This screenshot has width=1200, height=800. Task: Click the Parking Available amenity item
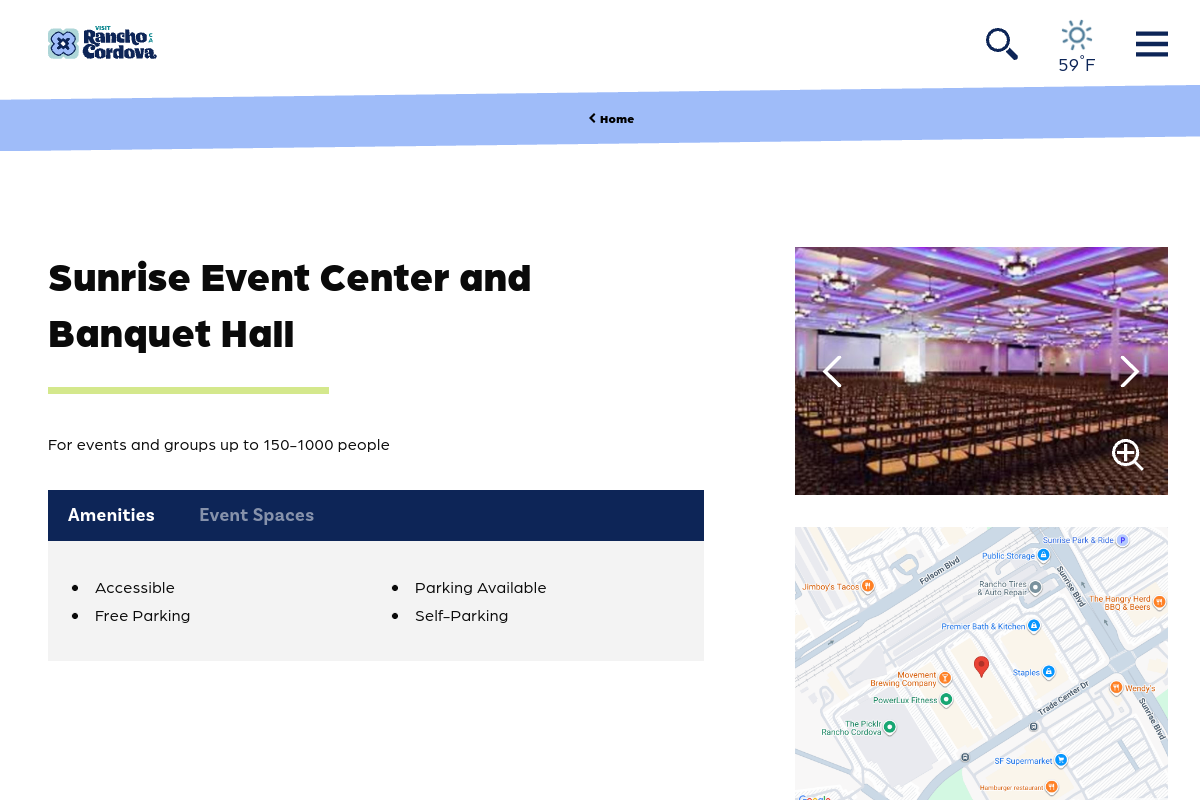tap(481, 588)
